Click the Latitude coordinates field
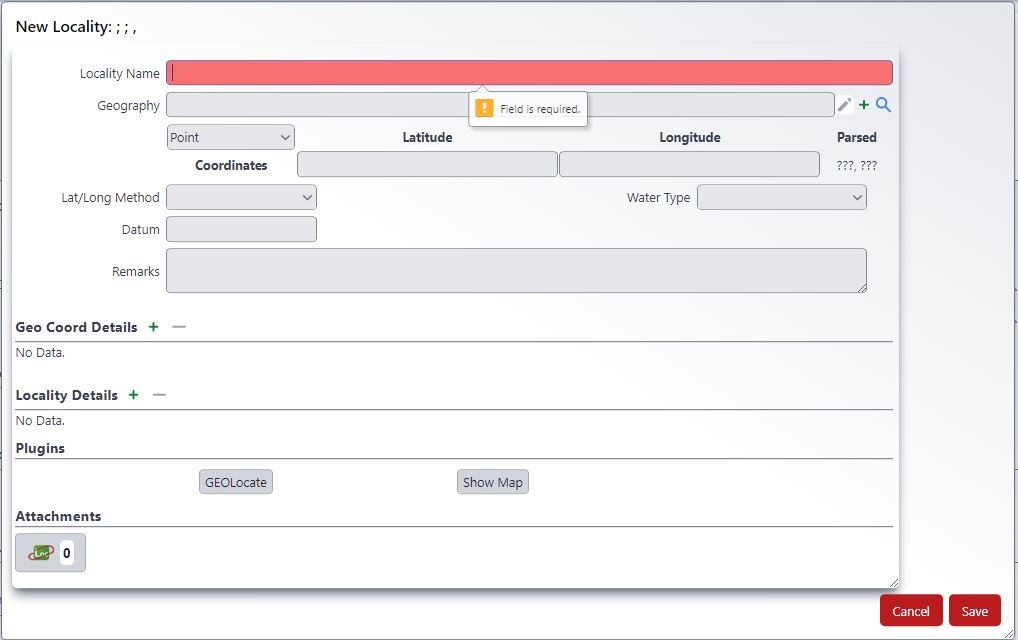The image size is (1018, 640). tap(427, 164)
